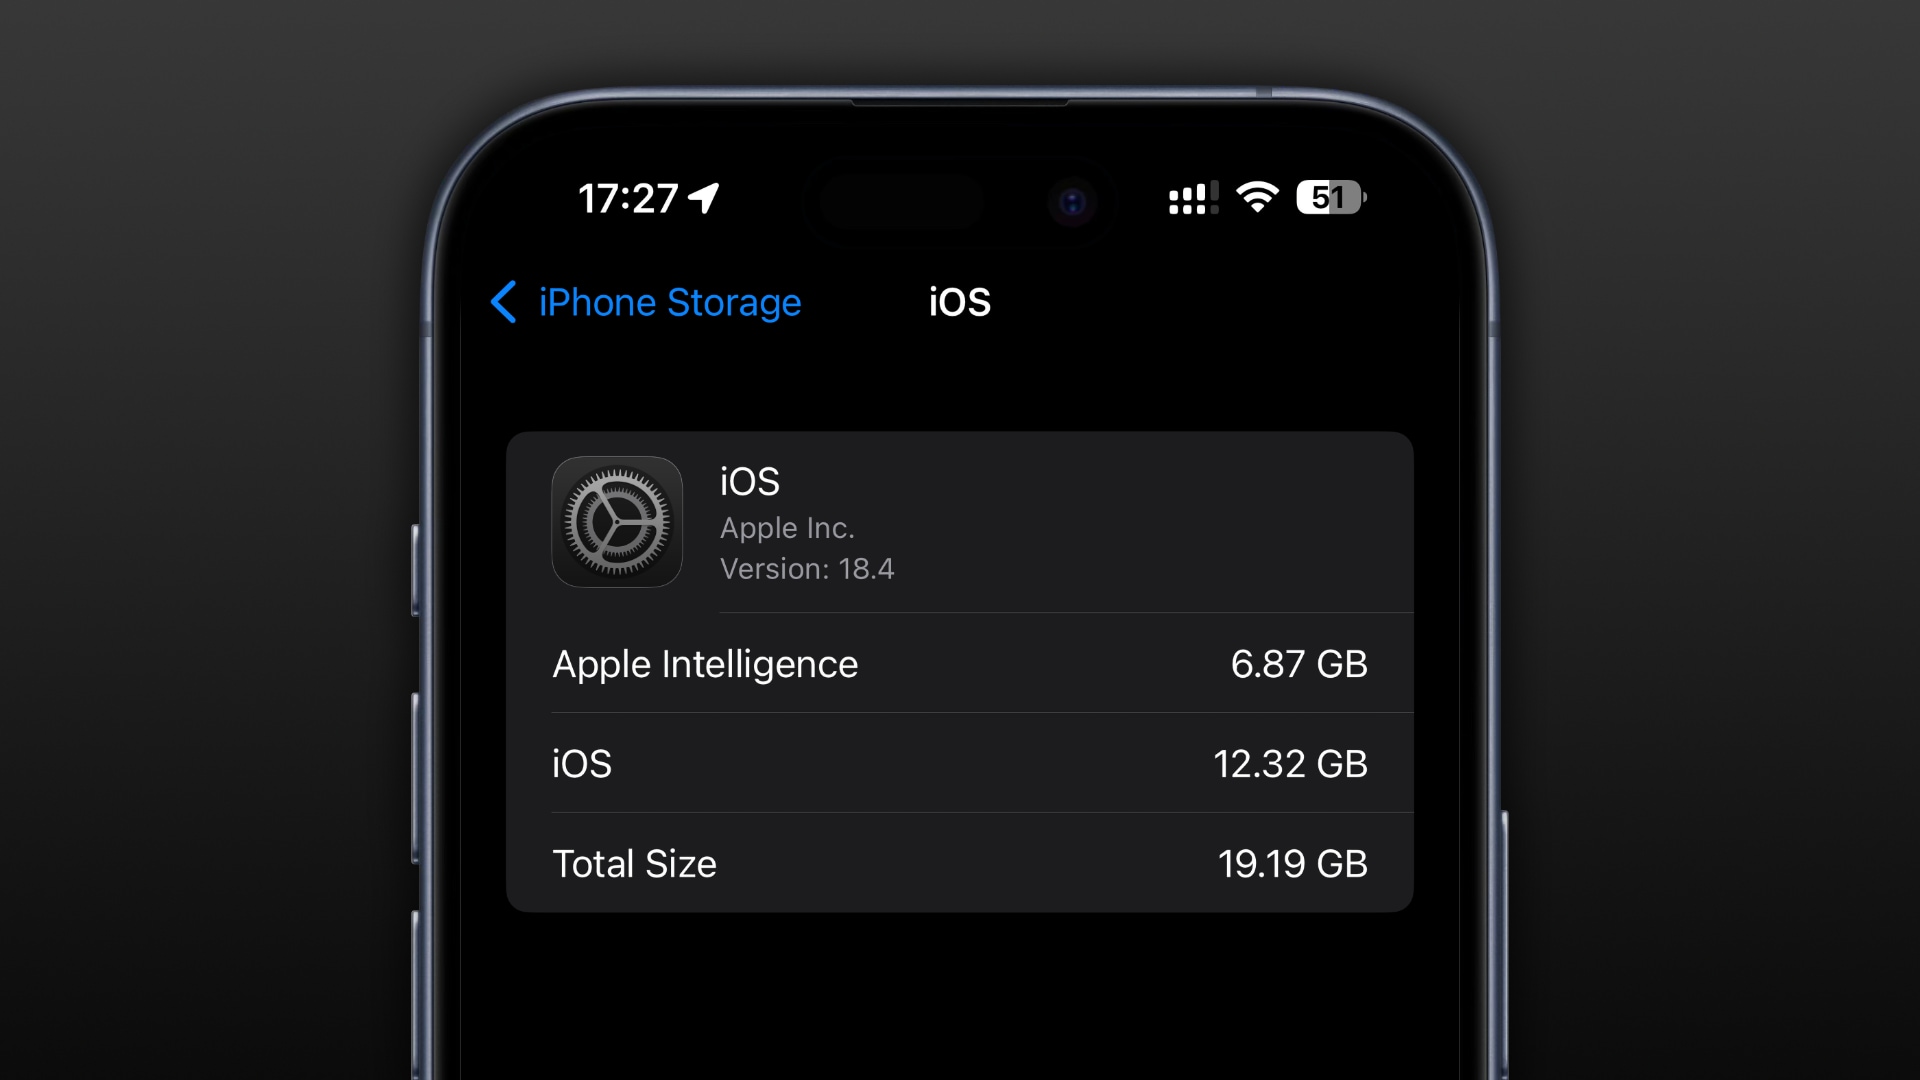Tap the Total Size row

pos(959,864)
